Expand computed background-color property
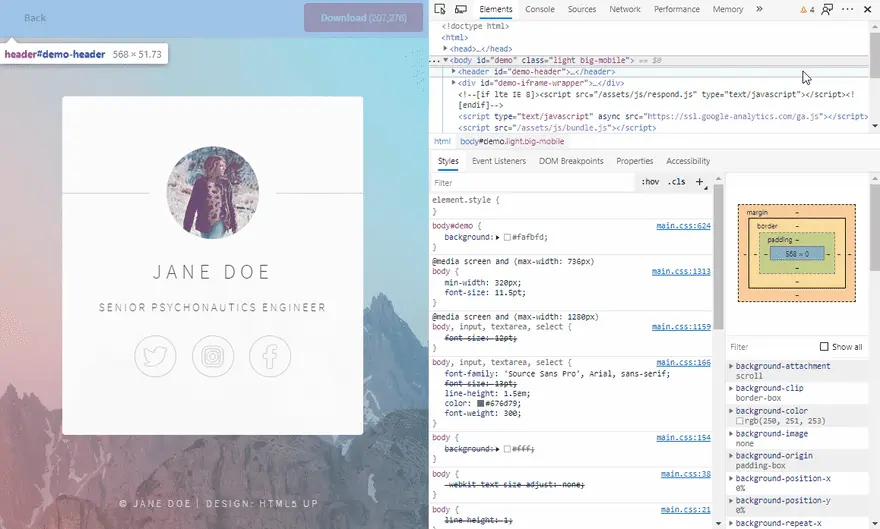Viewport: 880px width, 529px height. click(x=731, y=411)
